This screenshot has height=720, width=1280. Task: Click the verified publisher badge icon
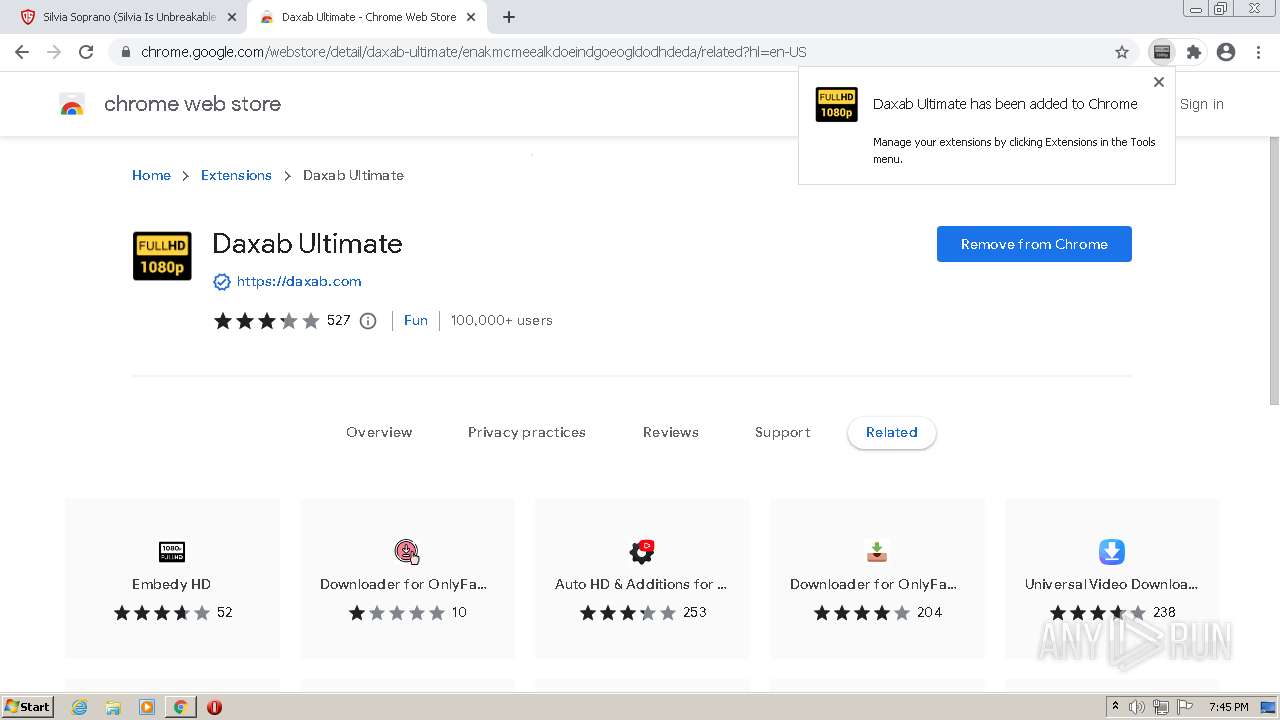point(222,282)
